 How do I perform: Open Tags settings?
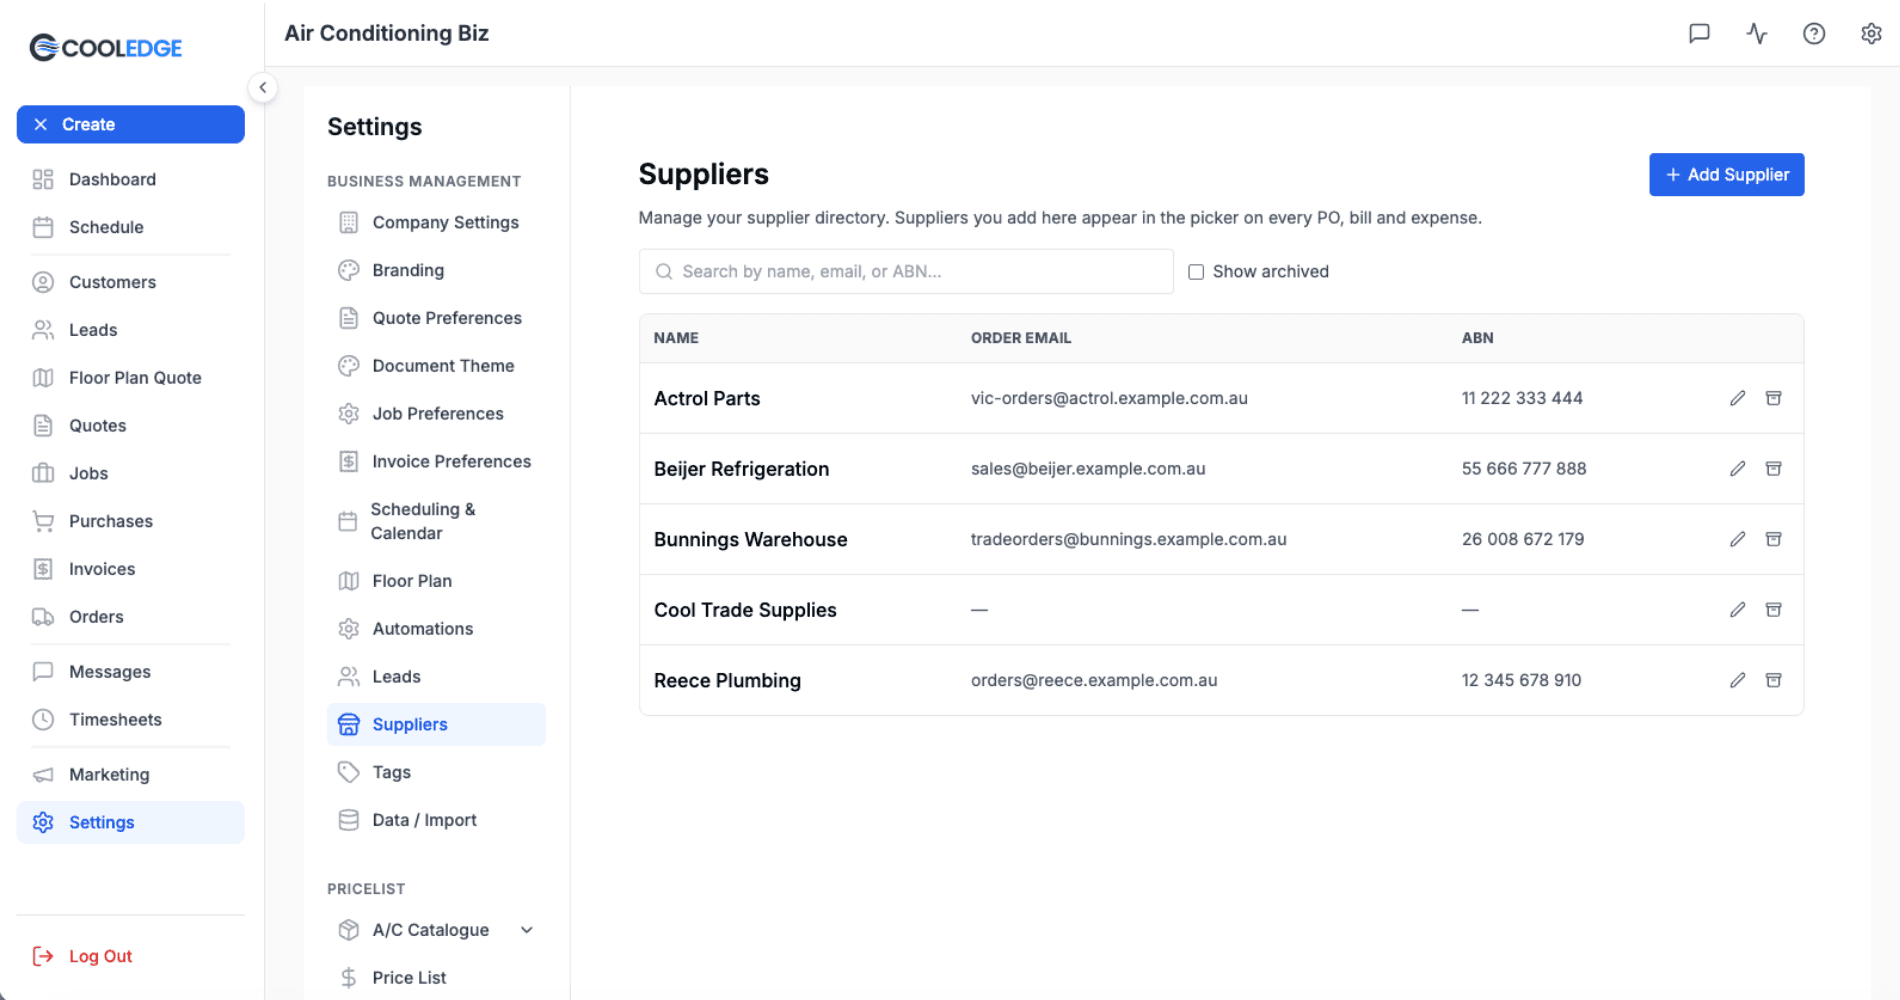[x=436, y=772]
